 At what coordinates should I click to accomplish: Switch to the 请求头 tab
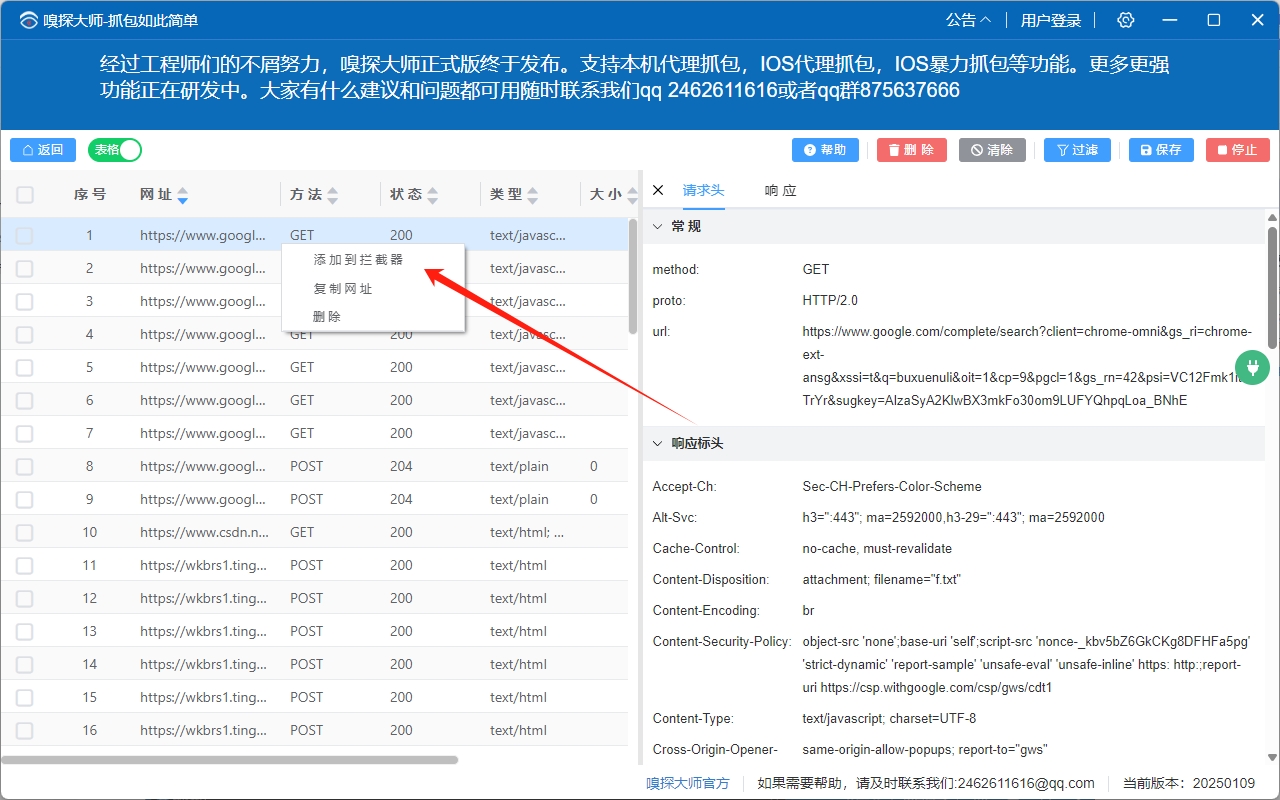click(704, 190)
